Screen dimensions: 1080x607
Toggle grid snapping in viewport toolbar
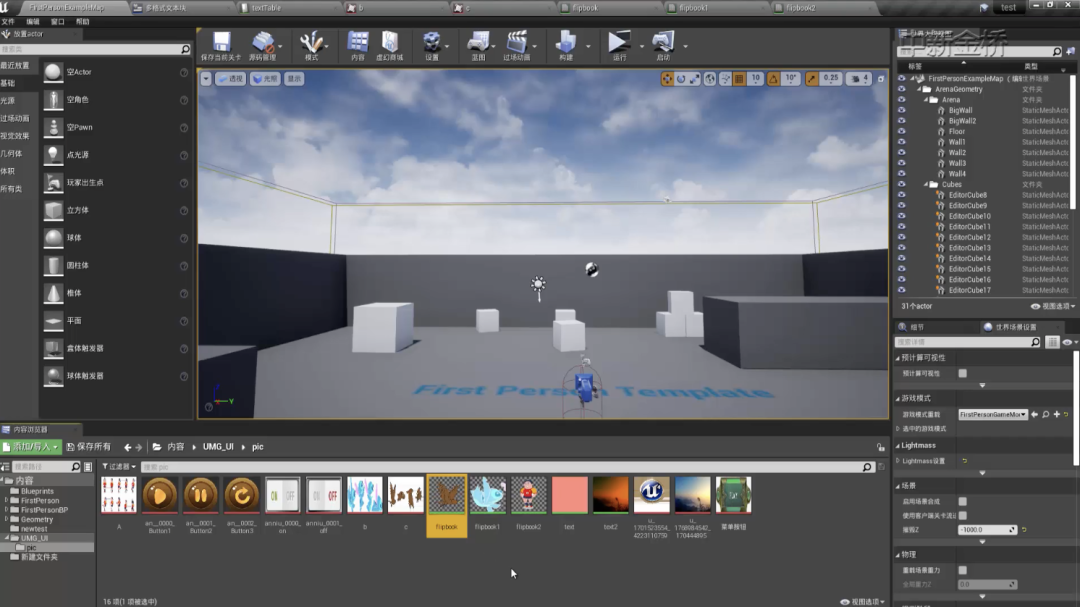739,79
